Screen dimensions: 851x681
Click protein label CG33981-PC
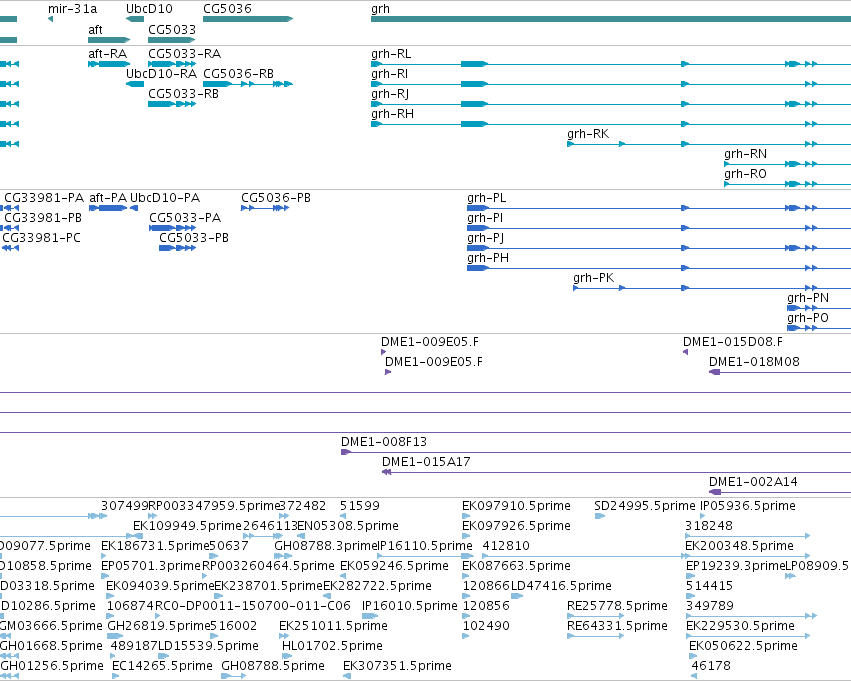41,238
